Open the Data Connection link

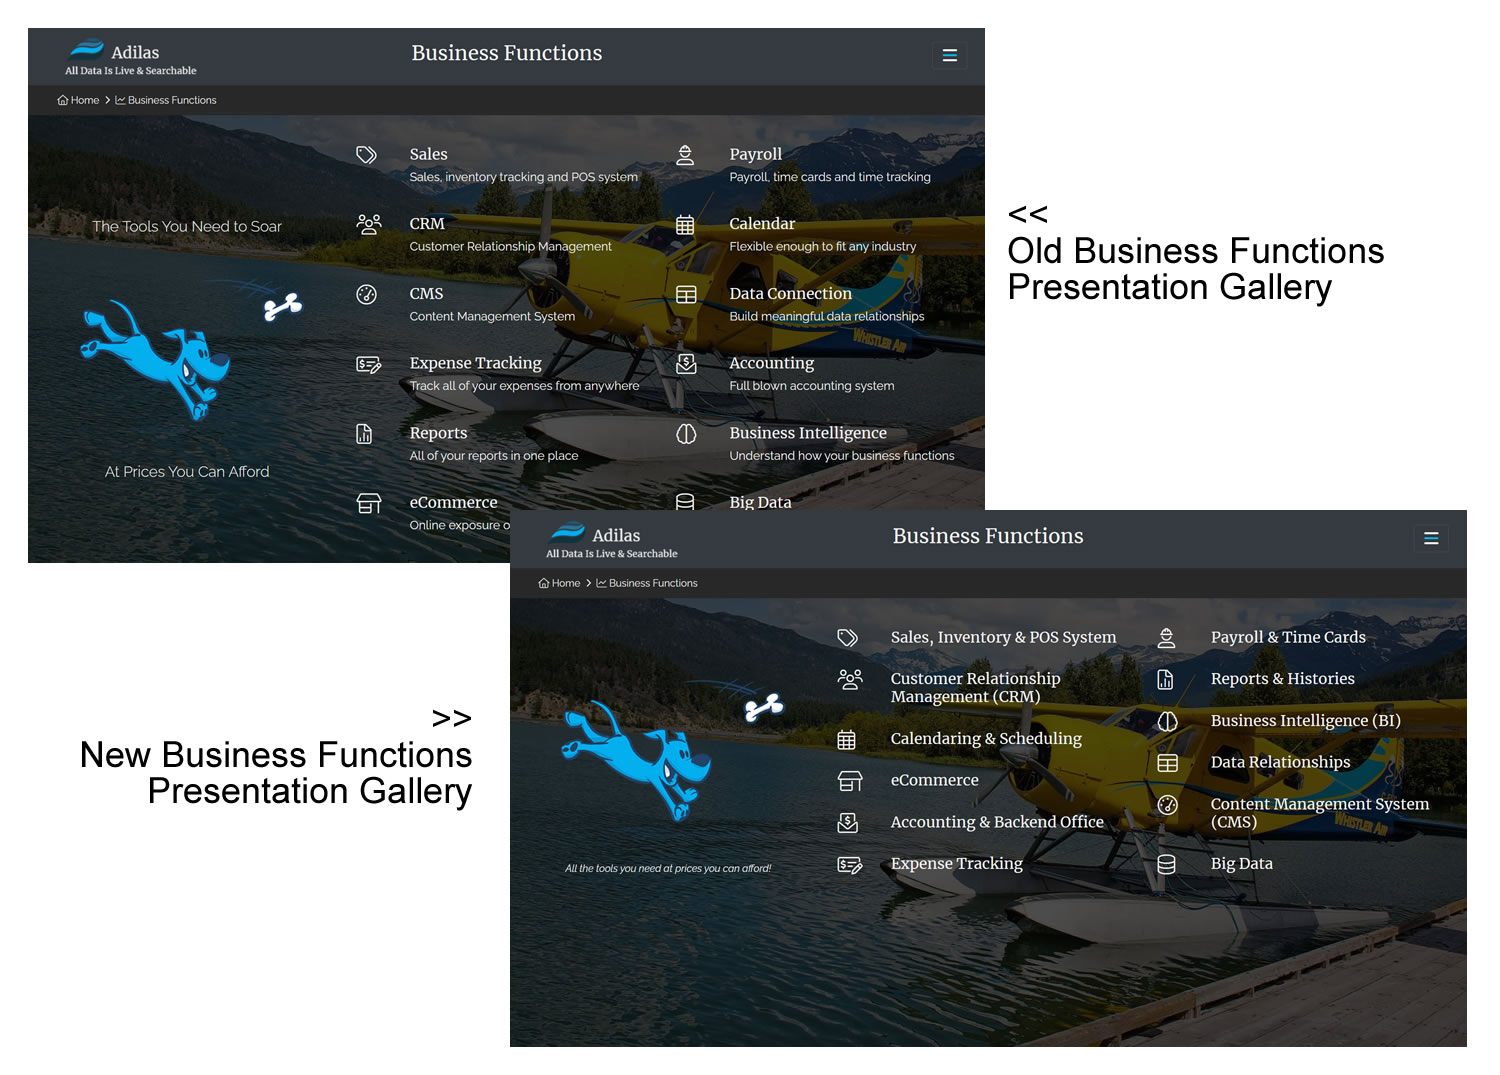(x=790, y=294)
